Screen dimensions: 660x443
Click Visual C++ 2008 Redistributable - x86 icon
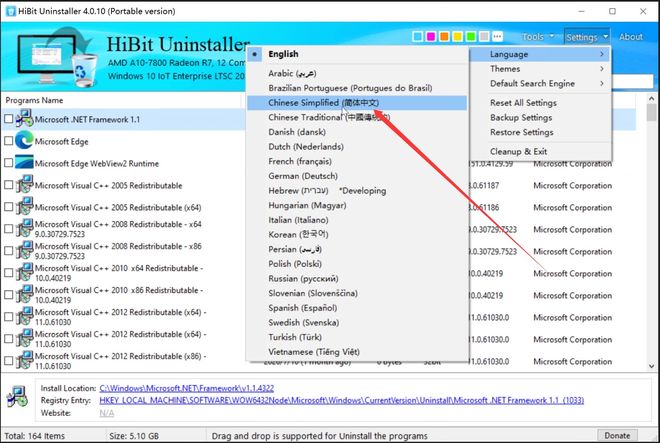coord(24,251)
